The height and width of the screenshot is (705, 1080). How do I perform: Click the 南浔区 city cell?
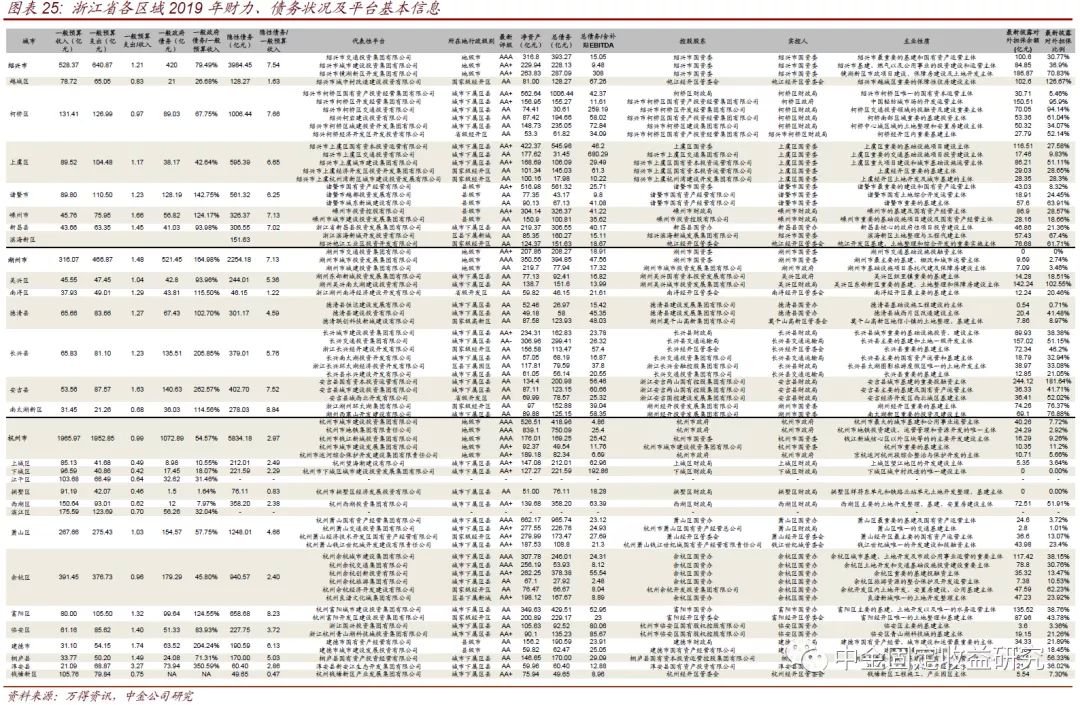tap(18, 293)
